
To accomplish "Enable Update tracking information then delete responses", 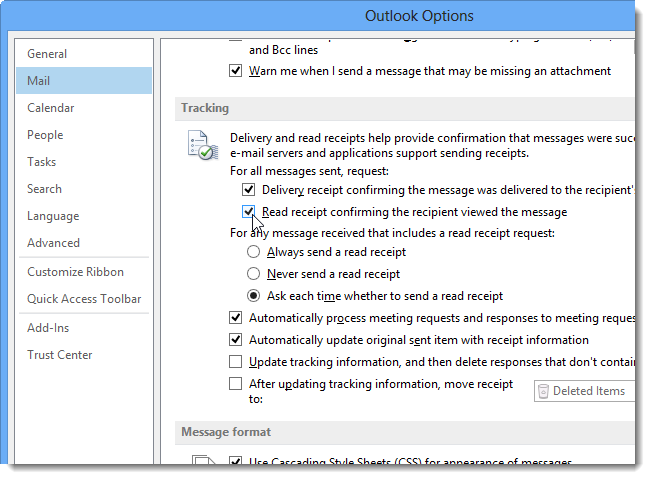I will click(x=235, y=362).
